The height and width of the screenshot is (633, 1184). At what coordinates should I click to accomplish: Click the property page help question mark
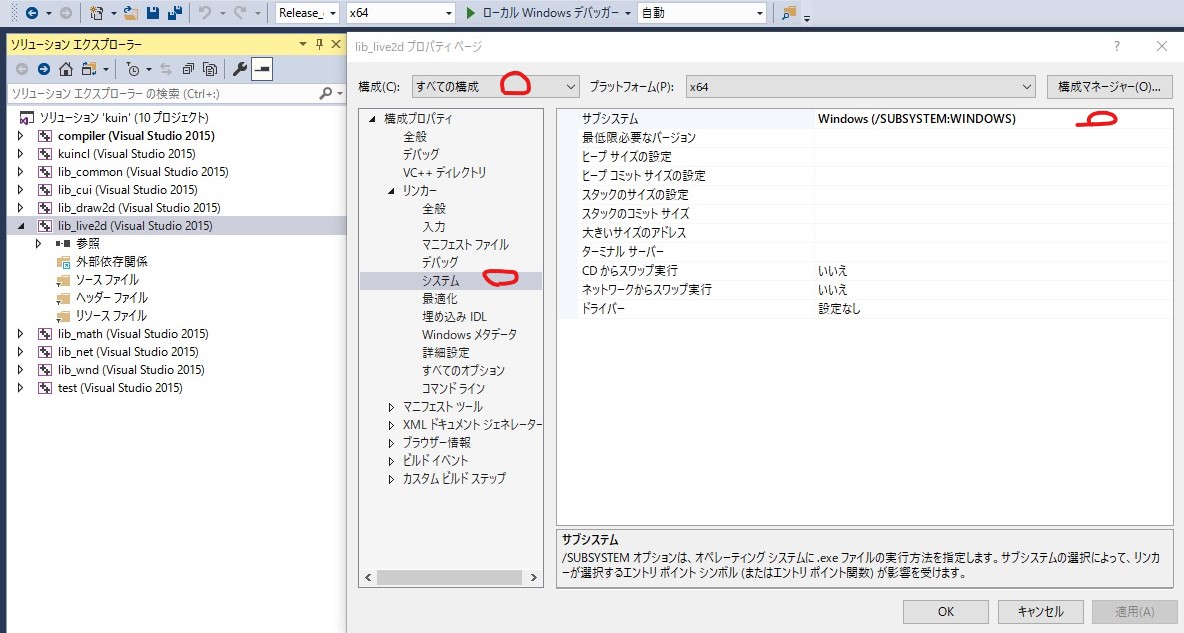click(1117, 46)
